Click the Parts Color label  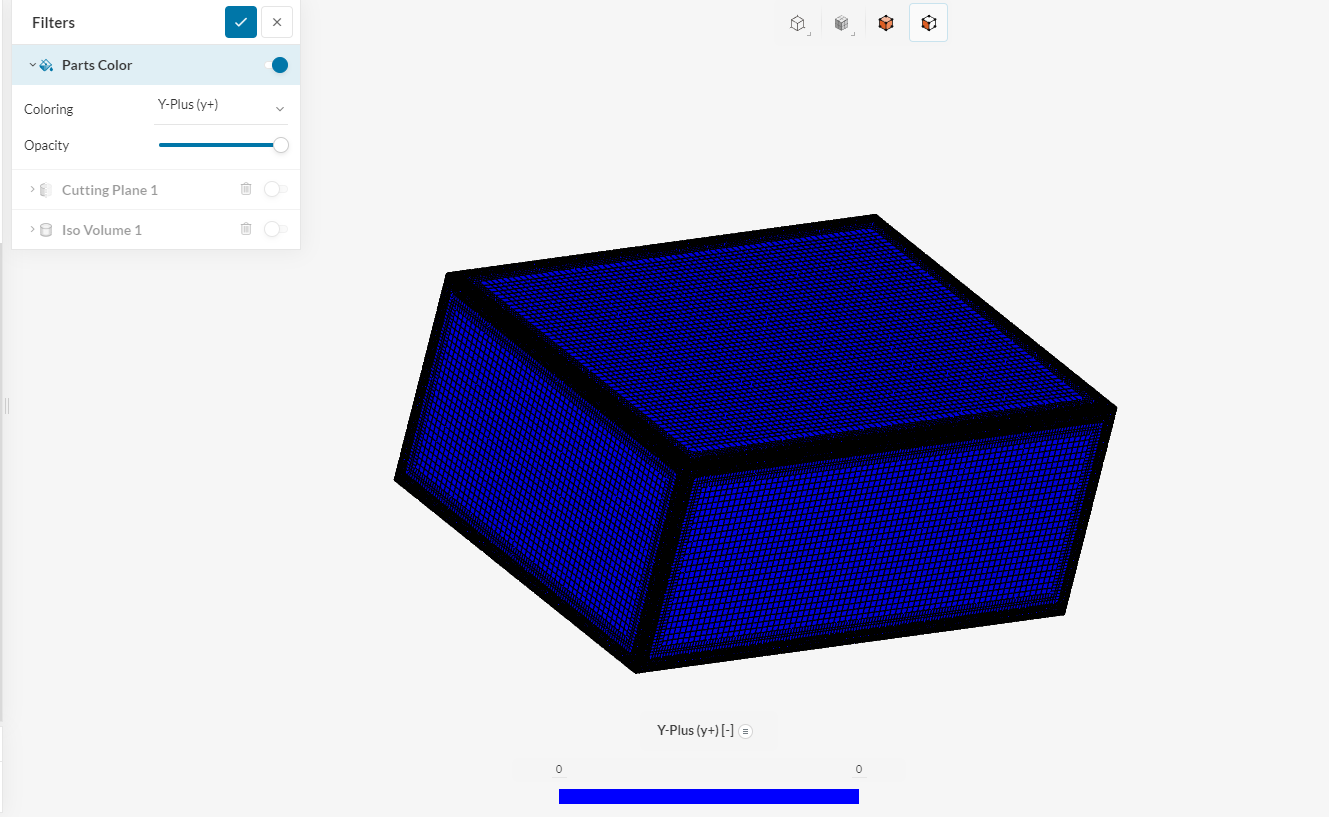tap(97, 65)
